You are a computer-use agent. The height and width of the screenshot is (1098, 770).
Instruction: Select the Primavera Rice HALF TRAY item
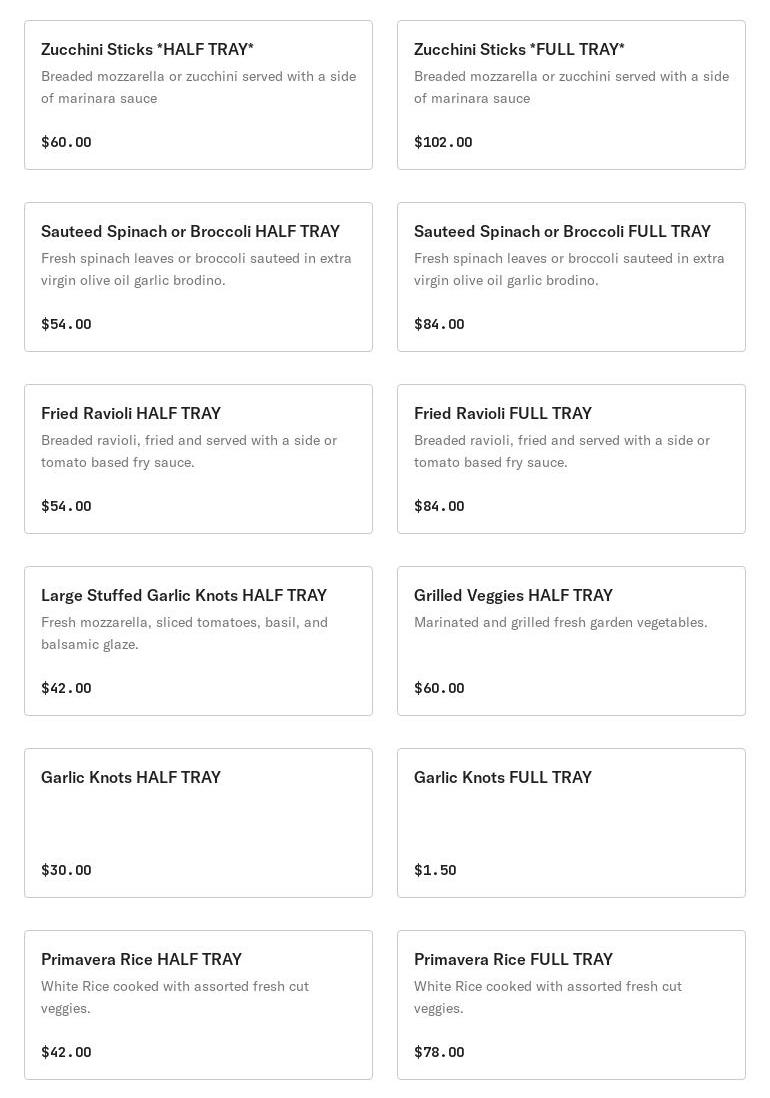click(x=141, y=959)
